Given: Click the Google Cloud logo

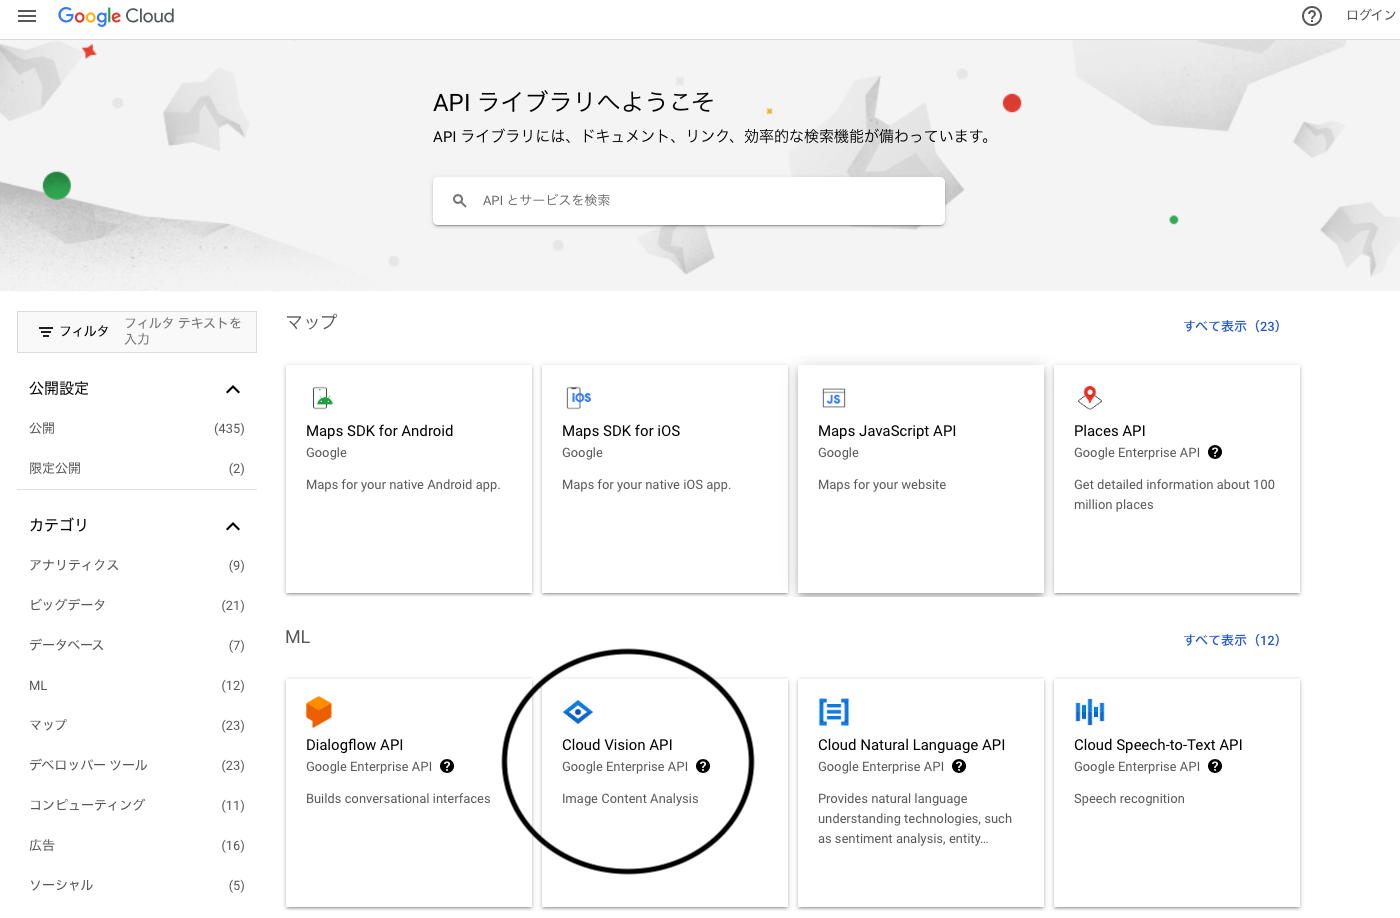Looking at the screenshot, I should 116,16.
